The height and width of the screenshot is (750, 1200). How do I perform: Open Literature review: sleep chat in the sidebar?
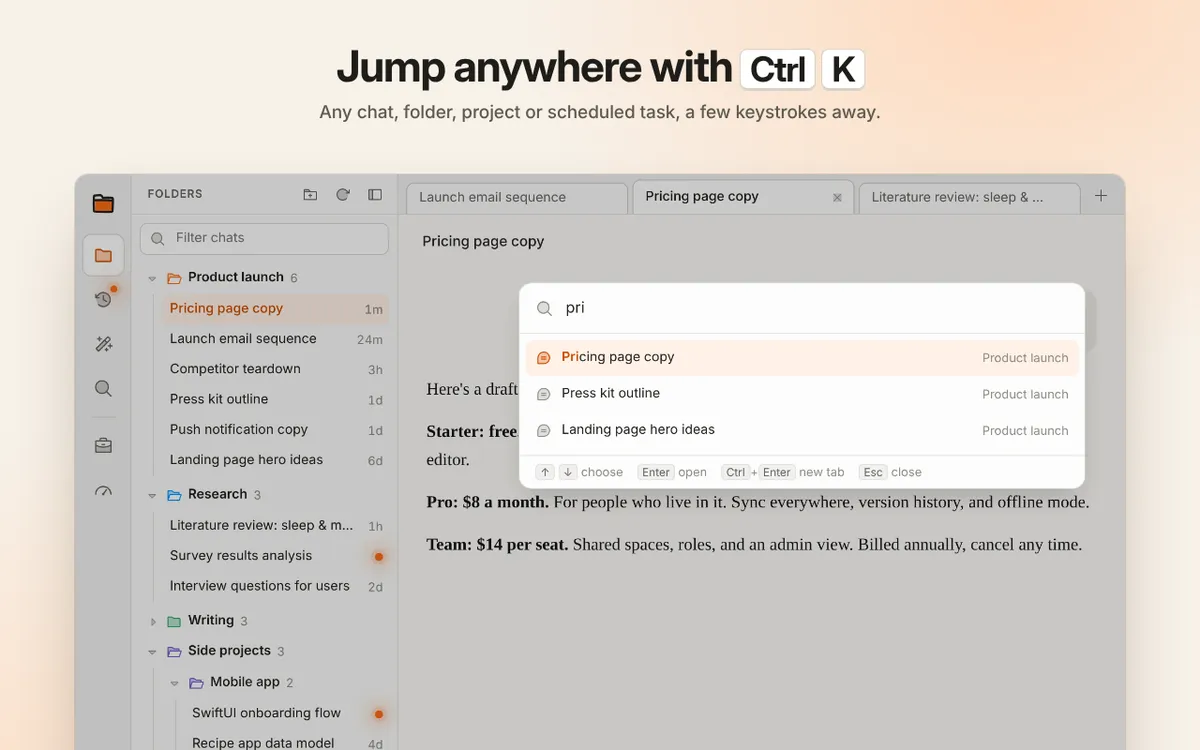[x=275, y=525]
